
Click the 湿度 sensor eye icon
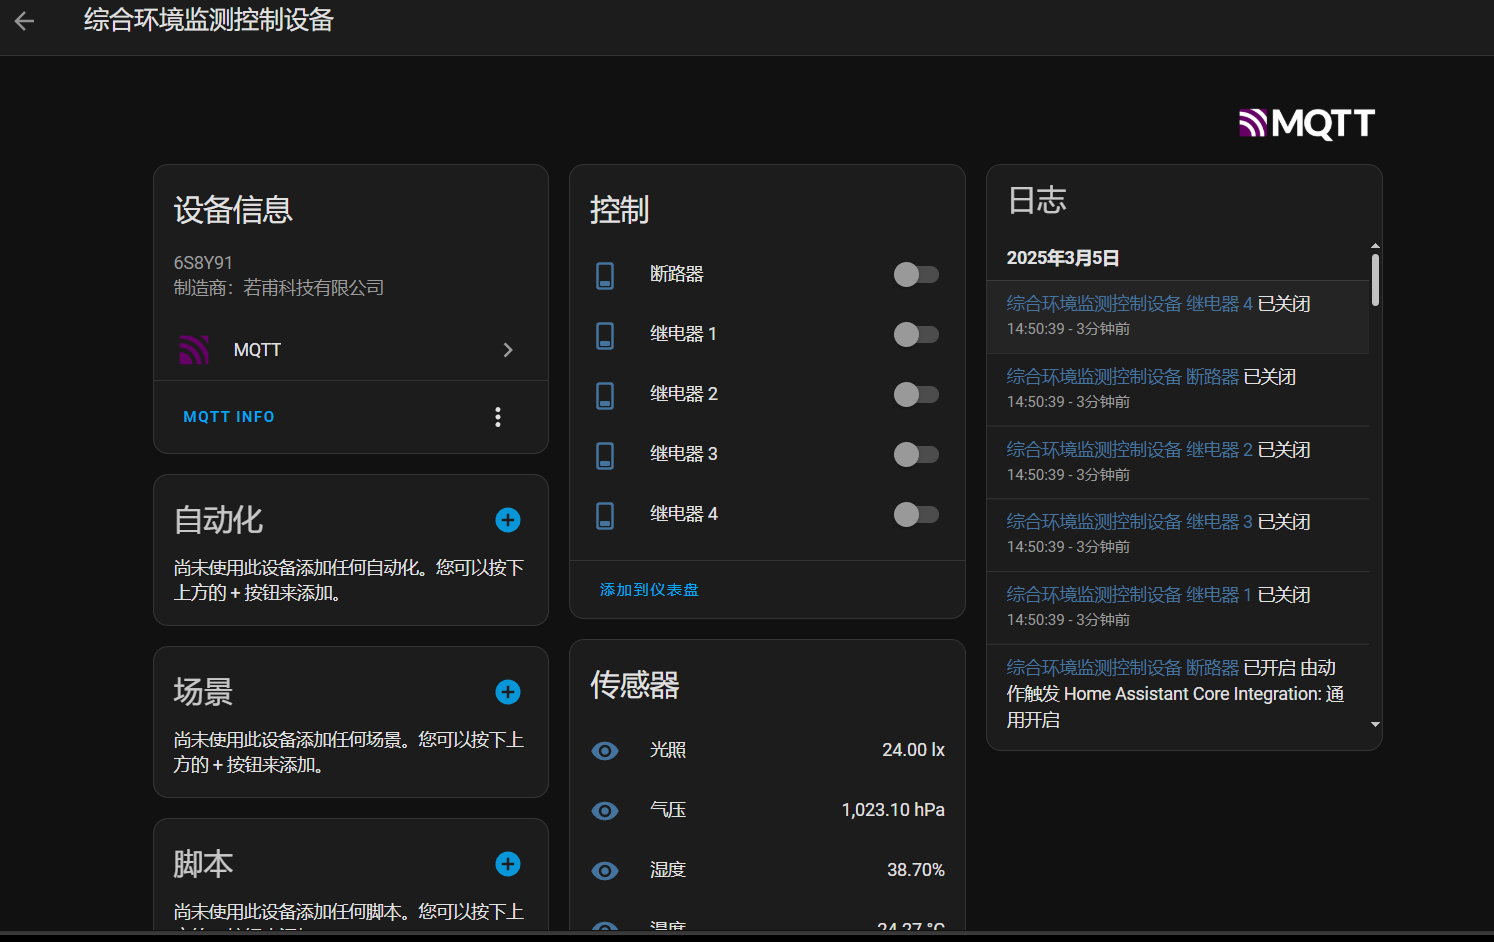coord(605,871)
